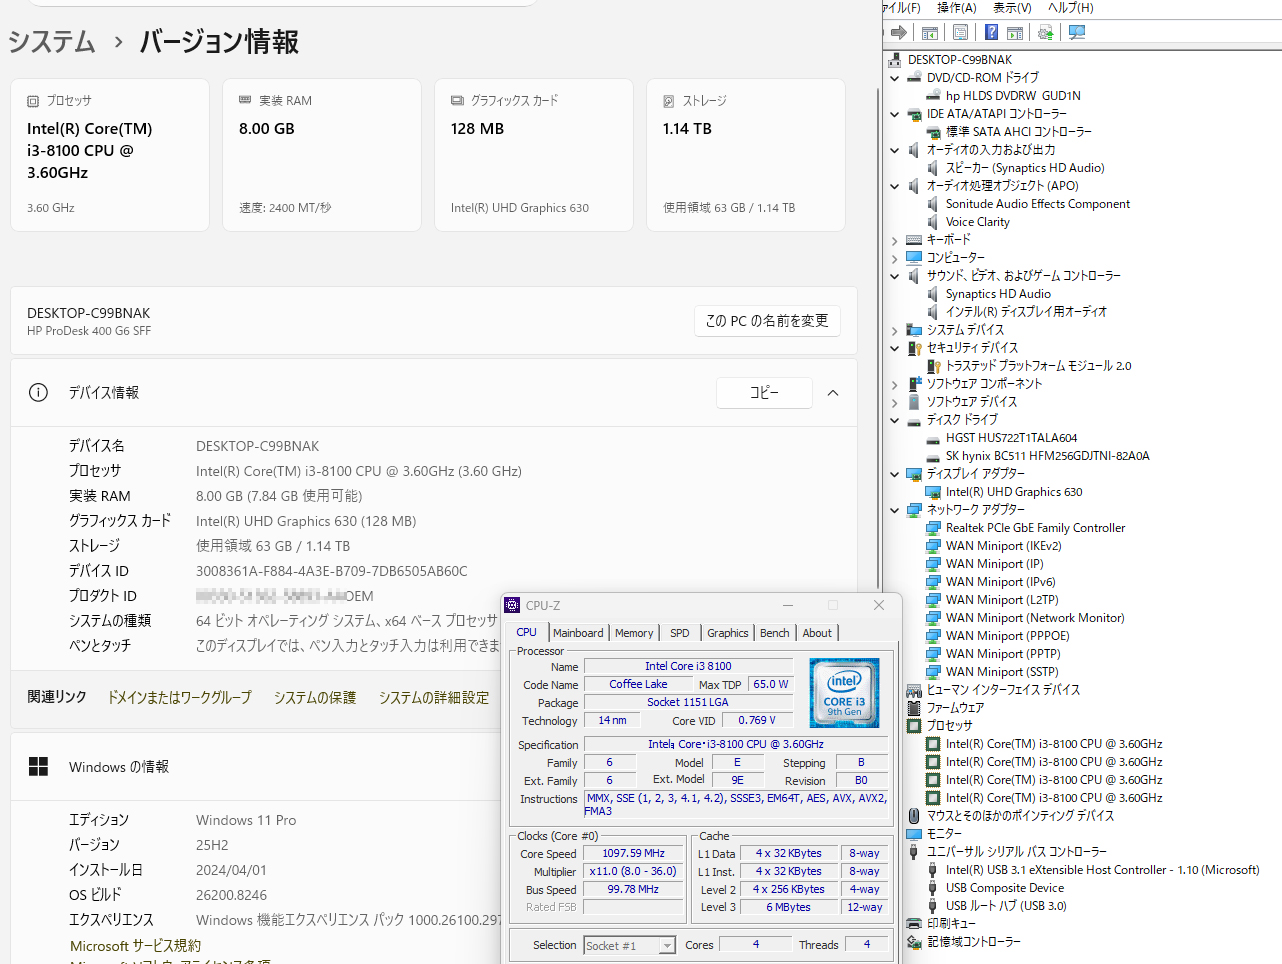This screenshot has width=1282, height=964.
Task: Click the Intel Core i3 logo in CPU-Z
Action: pos(844,692)
